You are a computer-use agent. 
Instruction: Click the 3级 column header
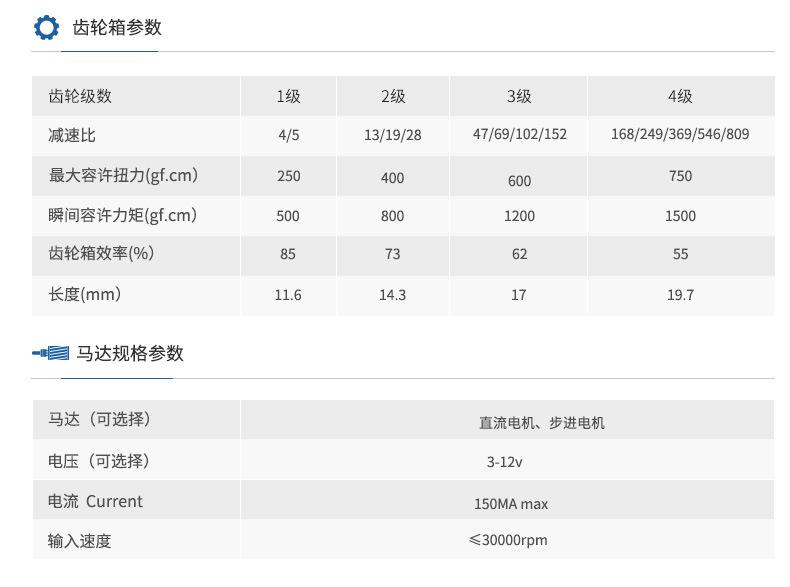coord(519,96)
